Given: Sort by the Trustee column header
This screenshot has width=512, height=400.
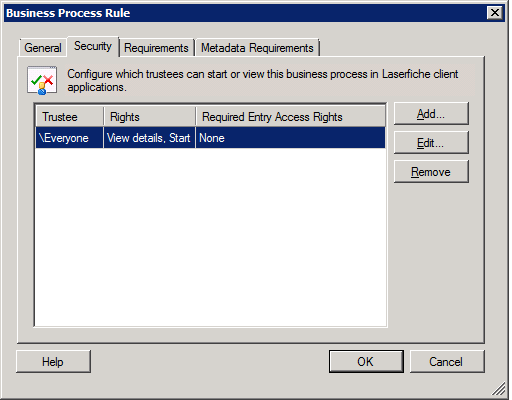Looking at the screenshot, I should click(x=70, y=117).
